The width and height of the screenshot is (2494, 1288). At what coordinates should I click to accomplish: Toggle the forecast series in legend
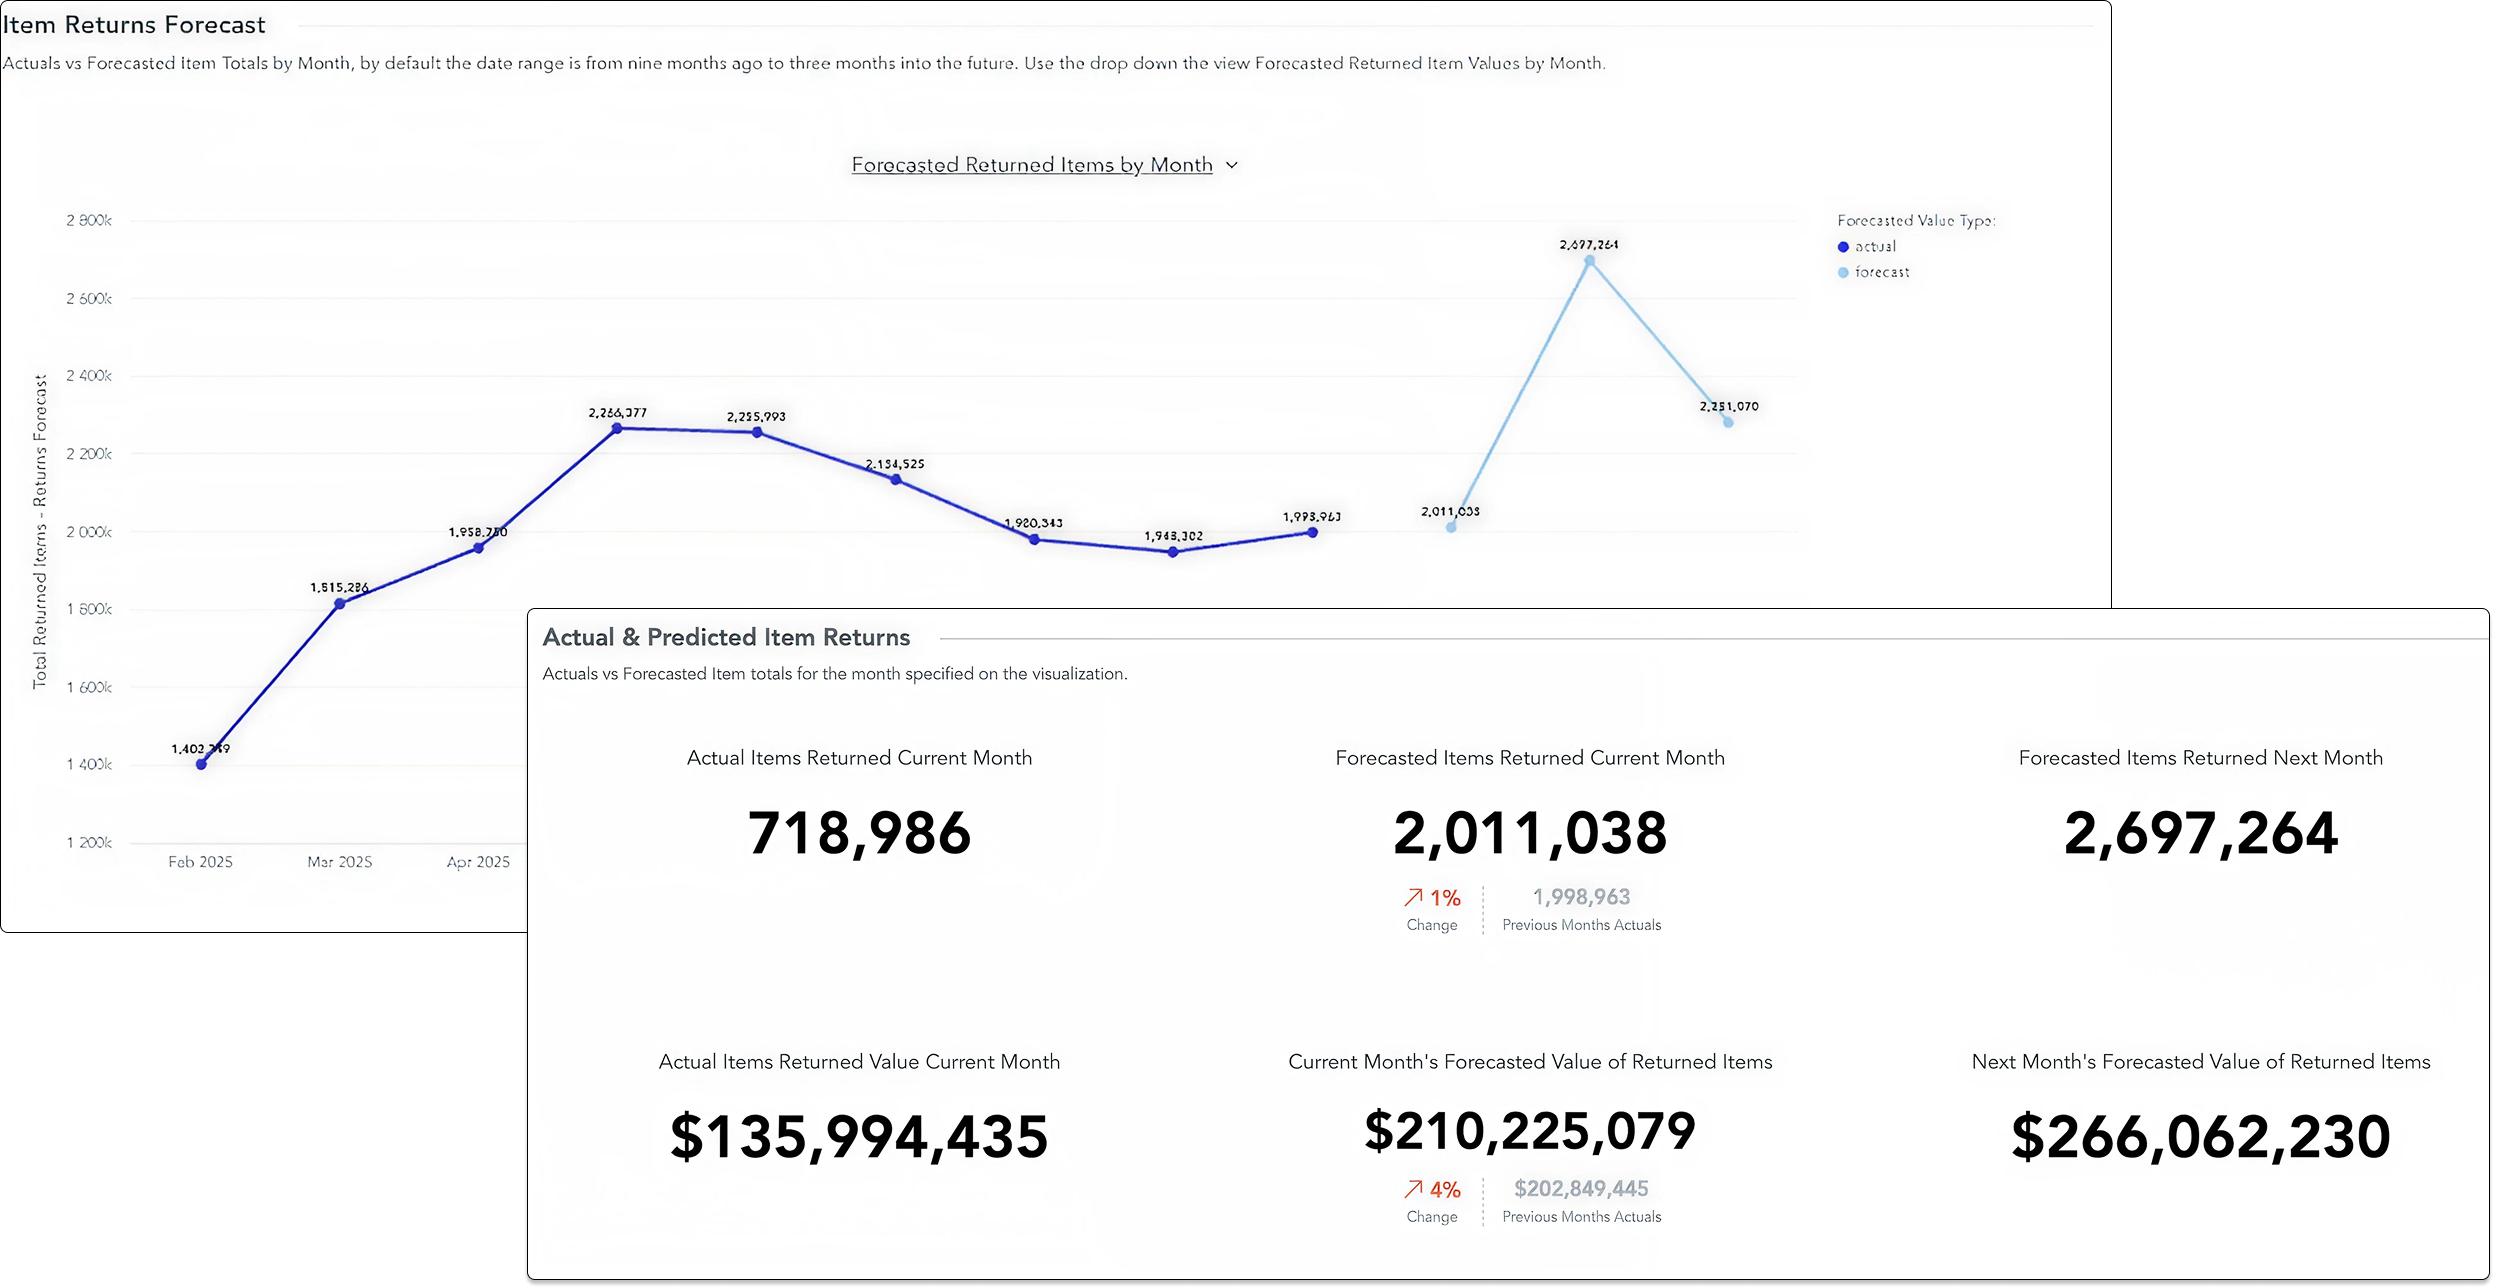click(x=1881, y=272)
